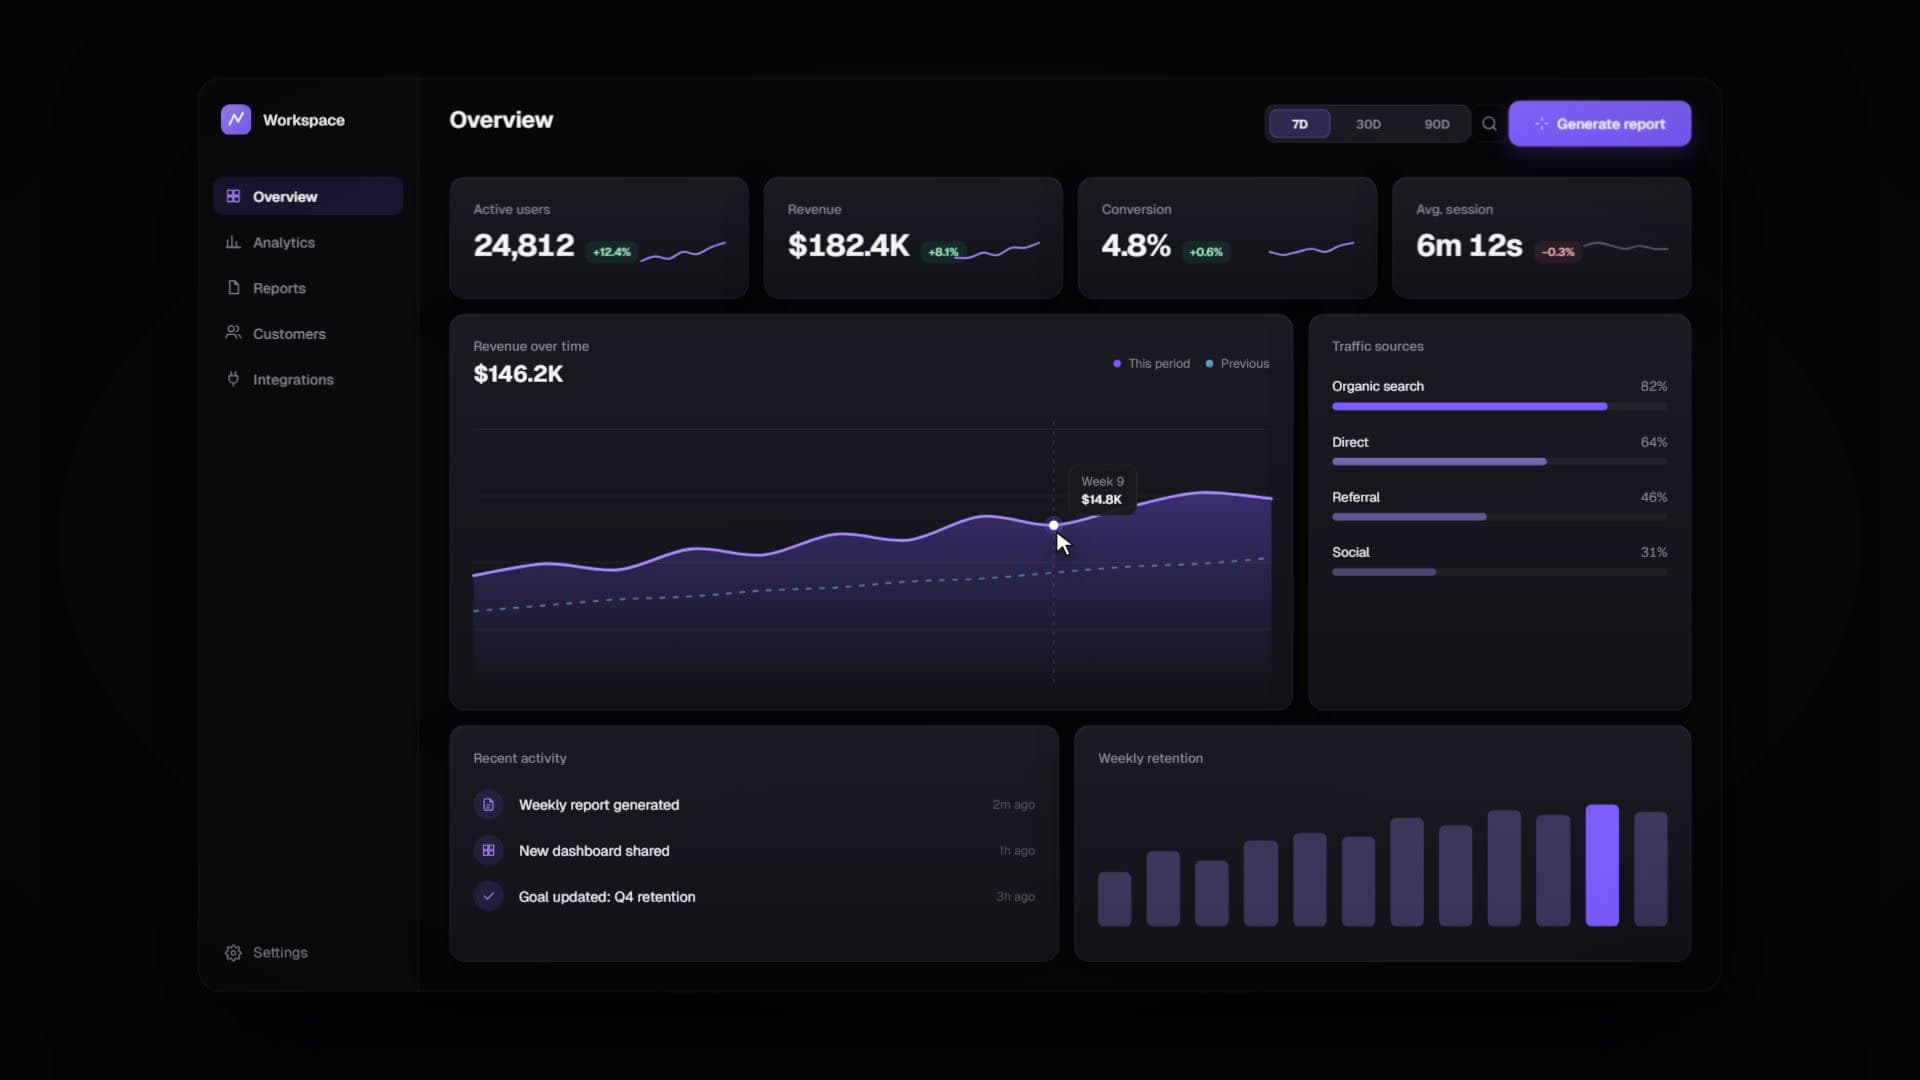Click the Direct traffic progress bar
1920x1080 pixels.
[x=1499, y=462]
